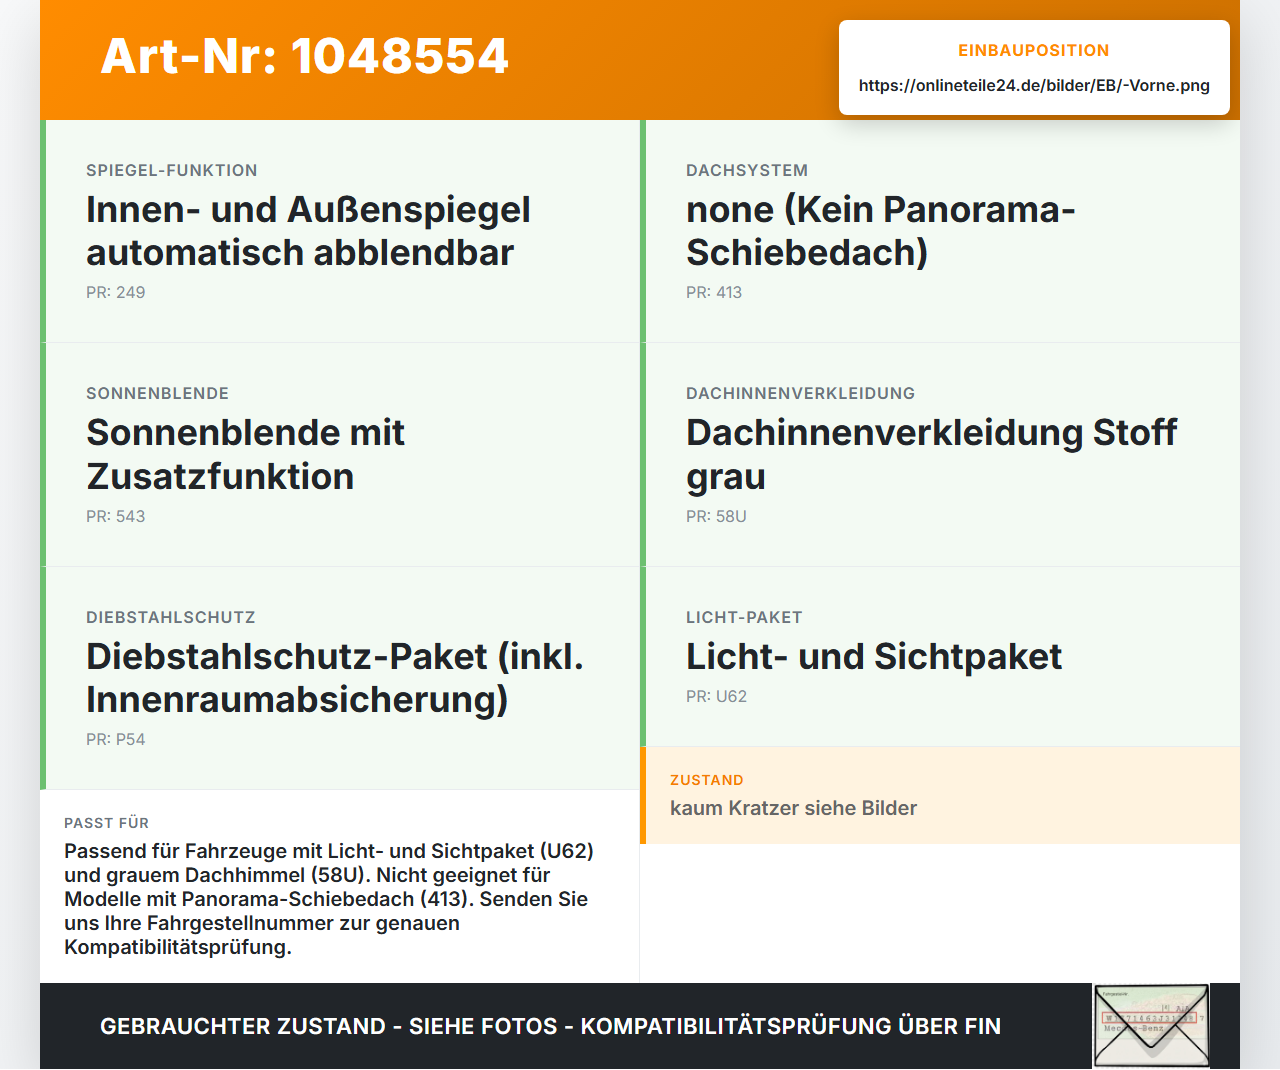Select 'Innen- und Außenspiegel automatisch abblendbar' text
Screen dimensions: 1280x1070
point(308,231)
